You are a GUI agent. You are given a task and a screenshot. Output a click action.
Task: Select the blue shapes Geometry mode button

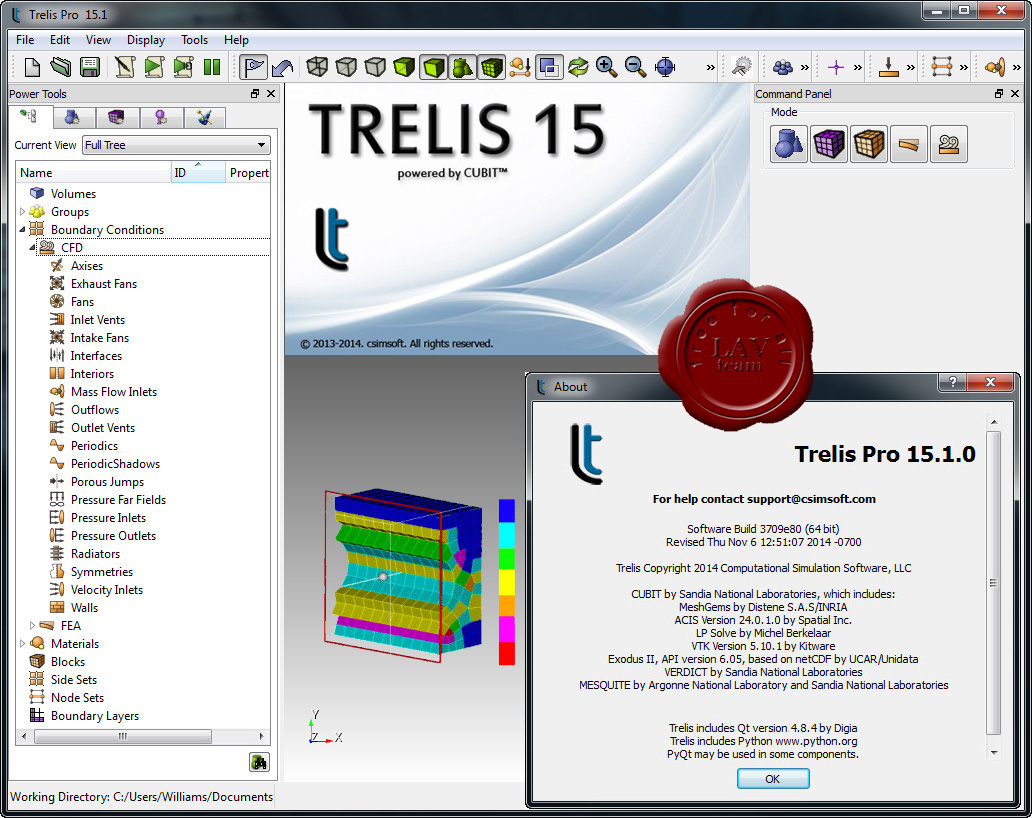coord(788,143)
